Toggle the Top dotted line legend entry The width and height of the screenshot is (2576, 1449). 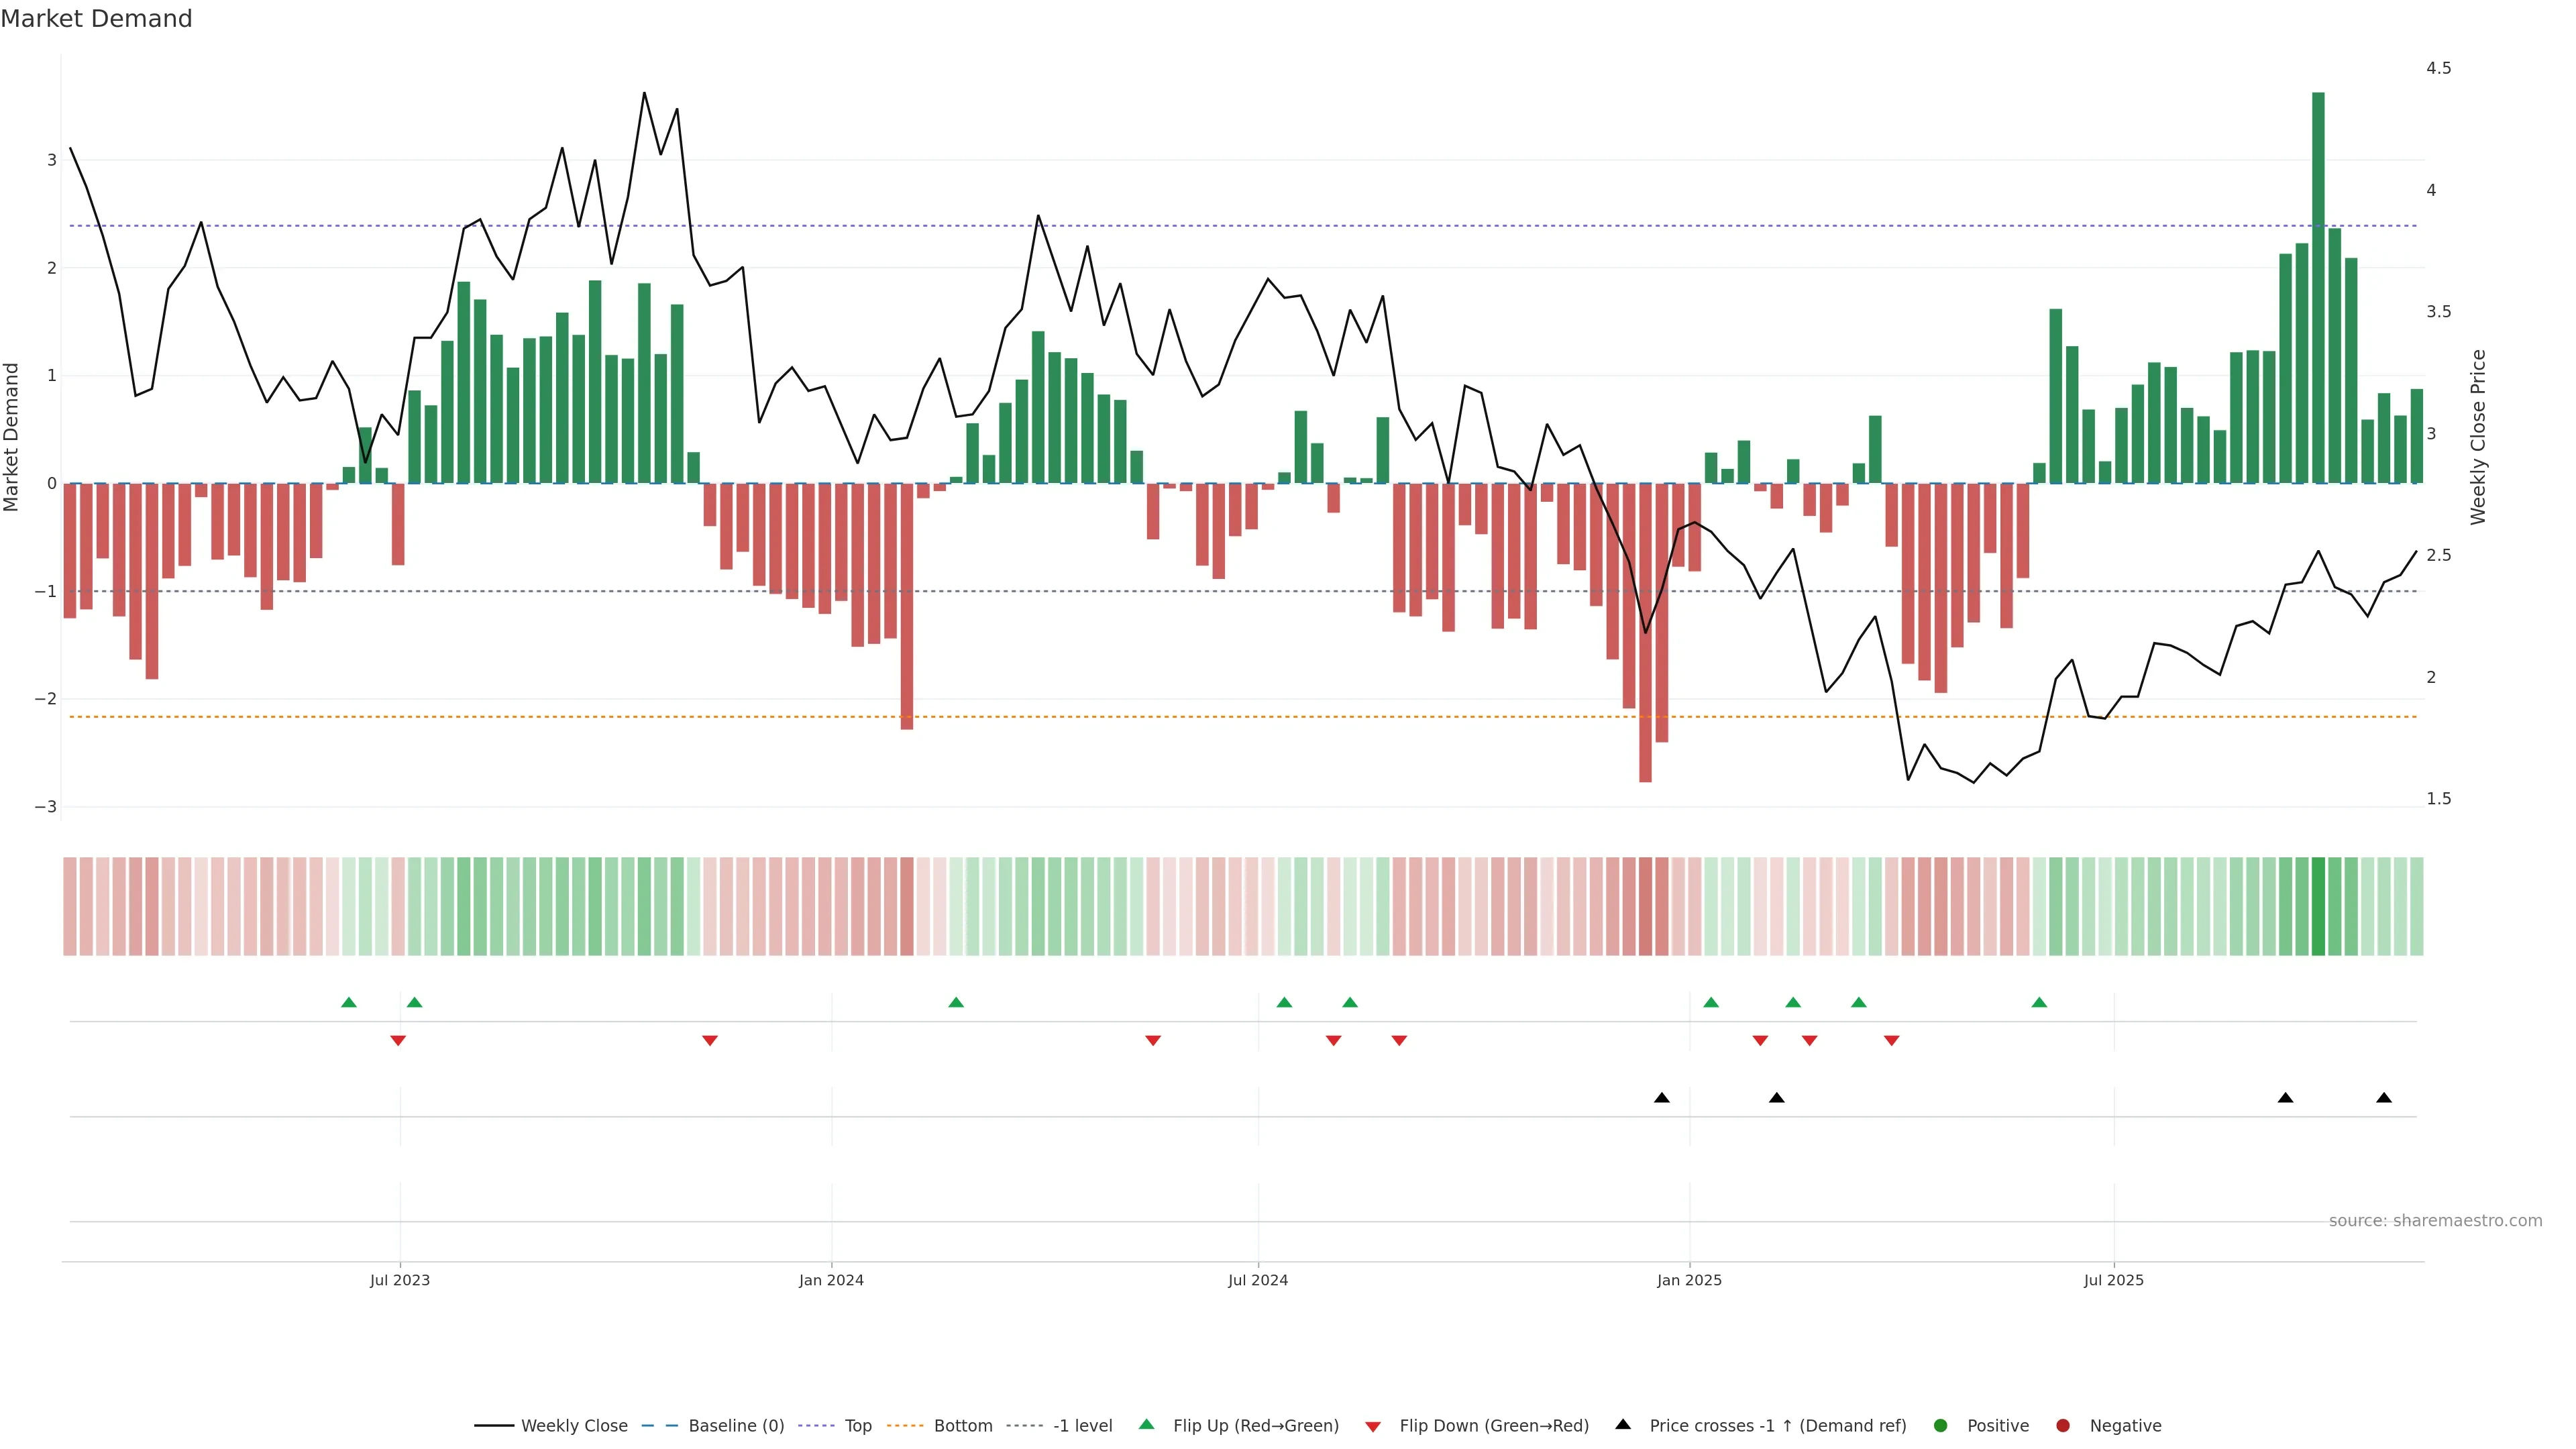(857, 1425)
